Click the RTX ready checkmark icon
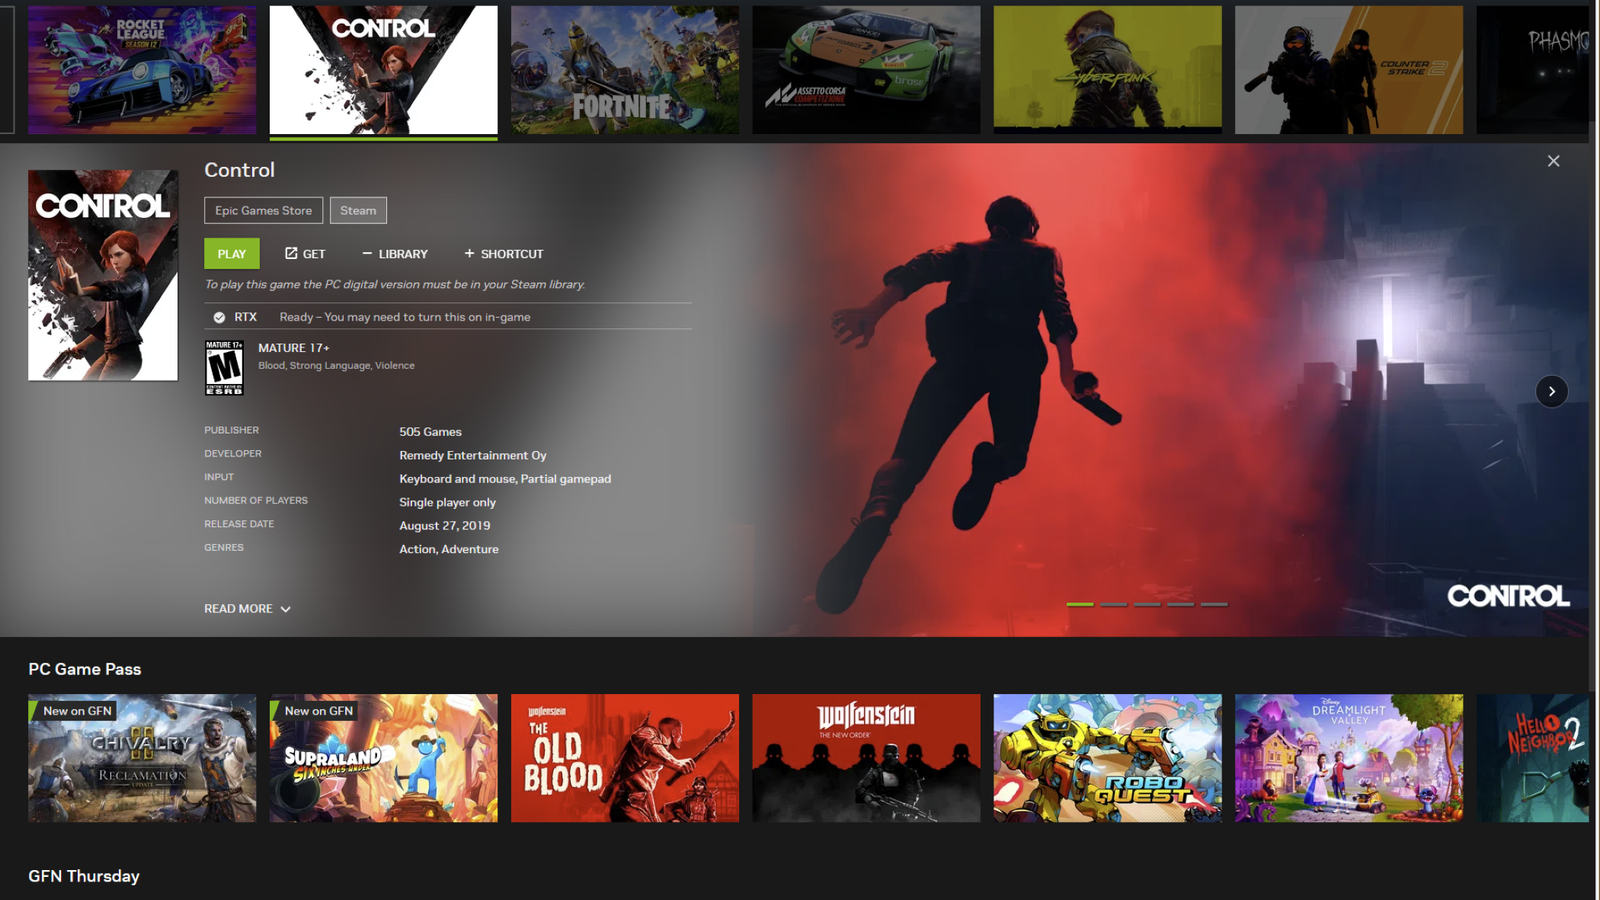Viewport: 1600px width, 900px height. 219,317
